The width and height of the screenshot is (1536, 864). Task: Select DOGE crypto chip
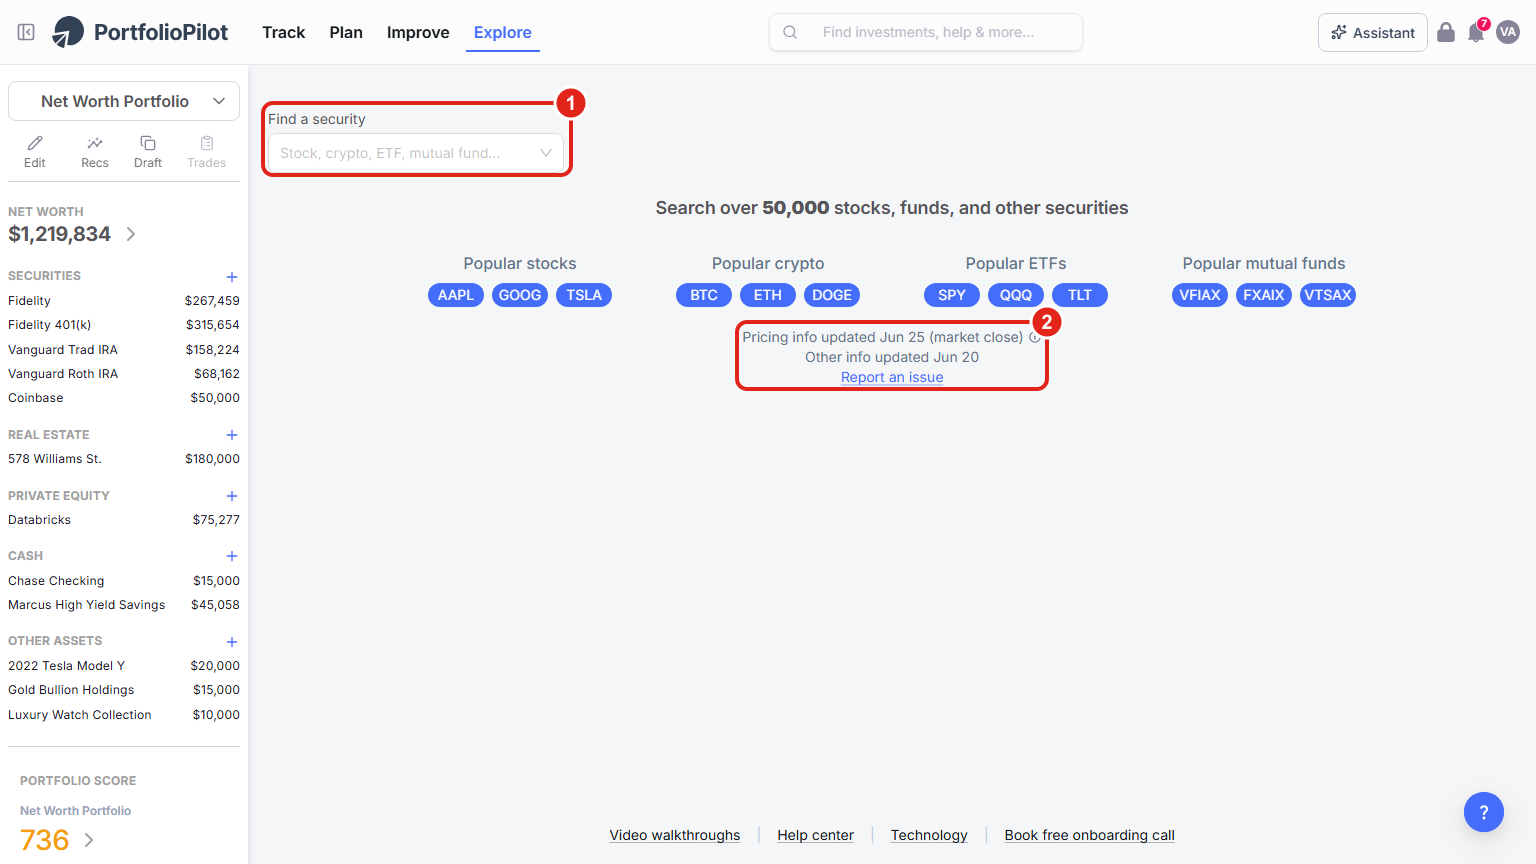coord(832,295)
